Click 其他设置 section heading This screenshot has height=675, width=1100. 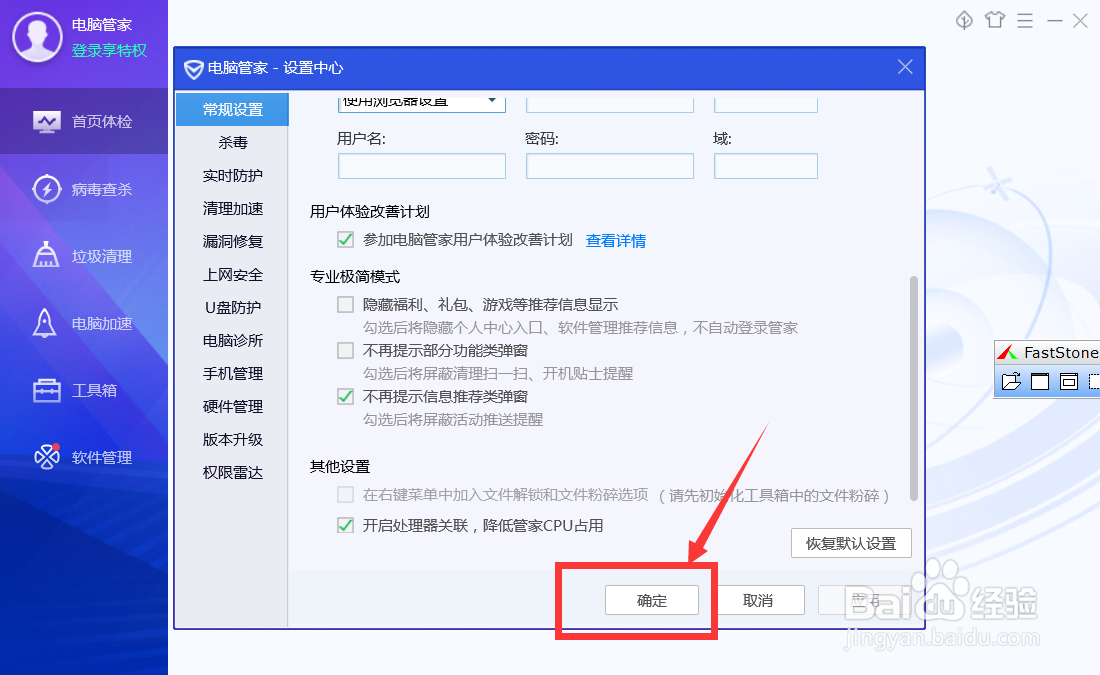(x=340, y=467)
